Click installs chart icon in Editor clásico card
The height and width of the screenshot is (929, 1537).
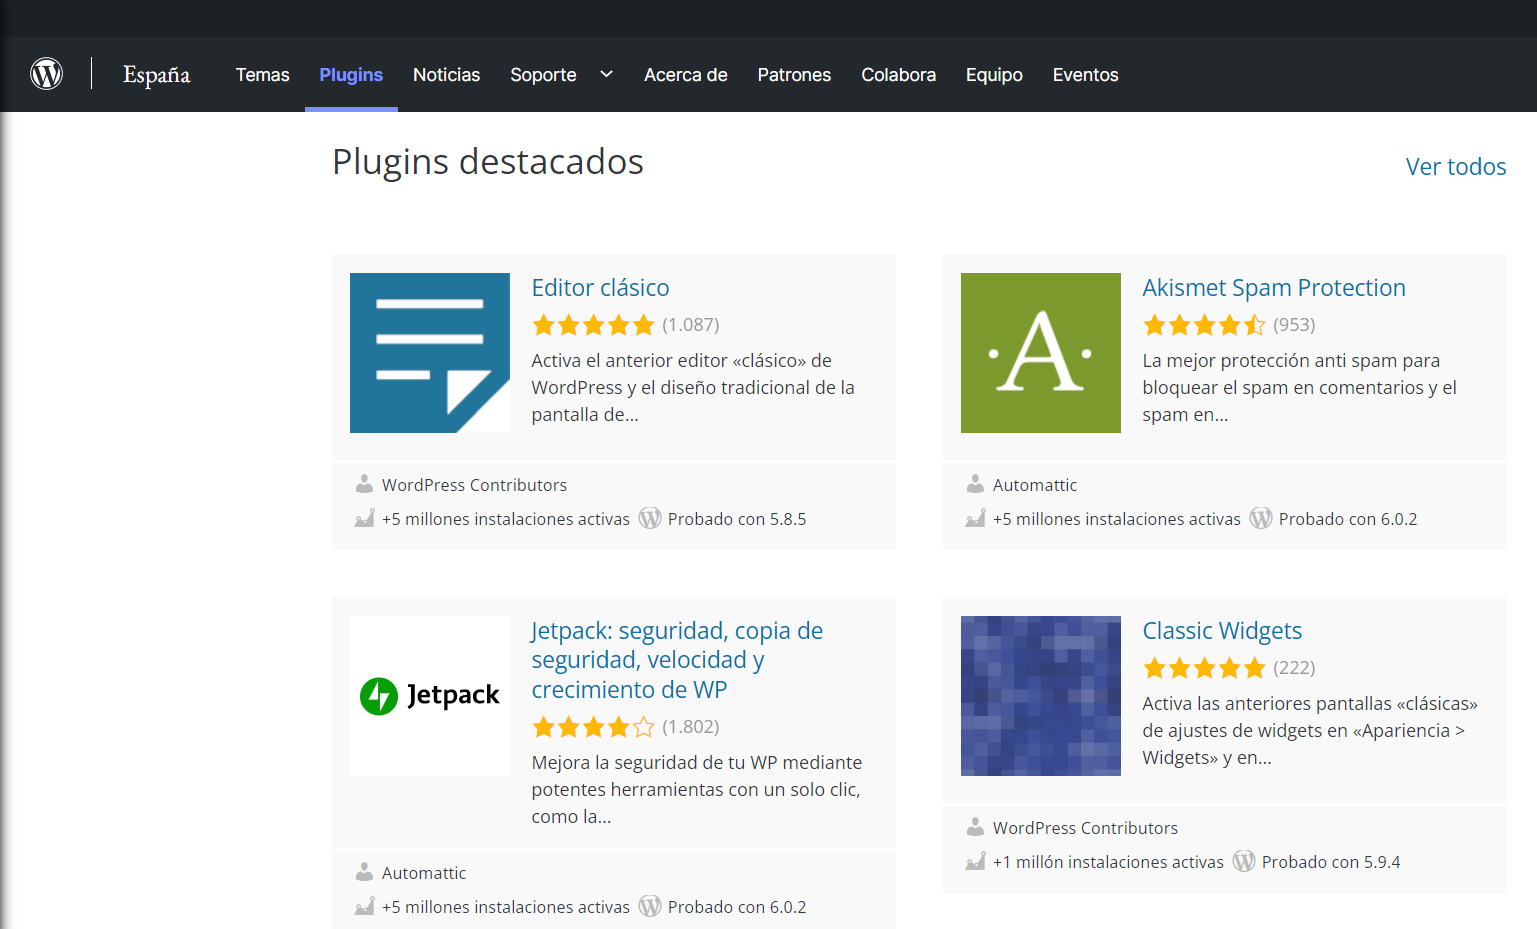tap(364, 518)
